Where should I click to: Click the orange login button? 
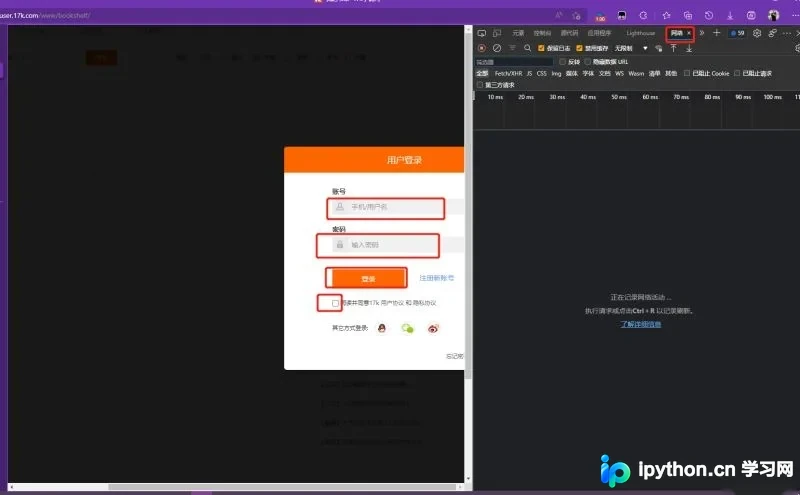366,278
